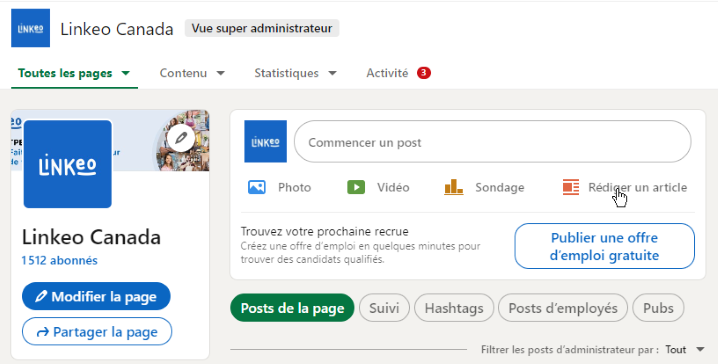Click Modifier la page button
This screenshot has width=718, height=364.
96,296
